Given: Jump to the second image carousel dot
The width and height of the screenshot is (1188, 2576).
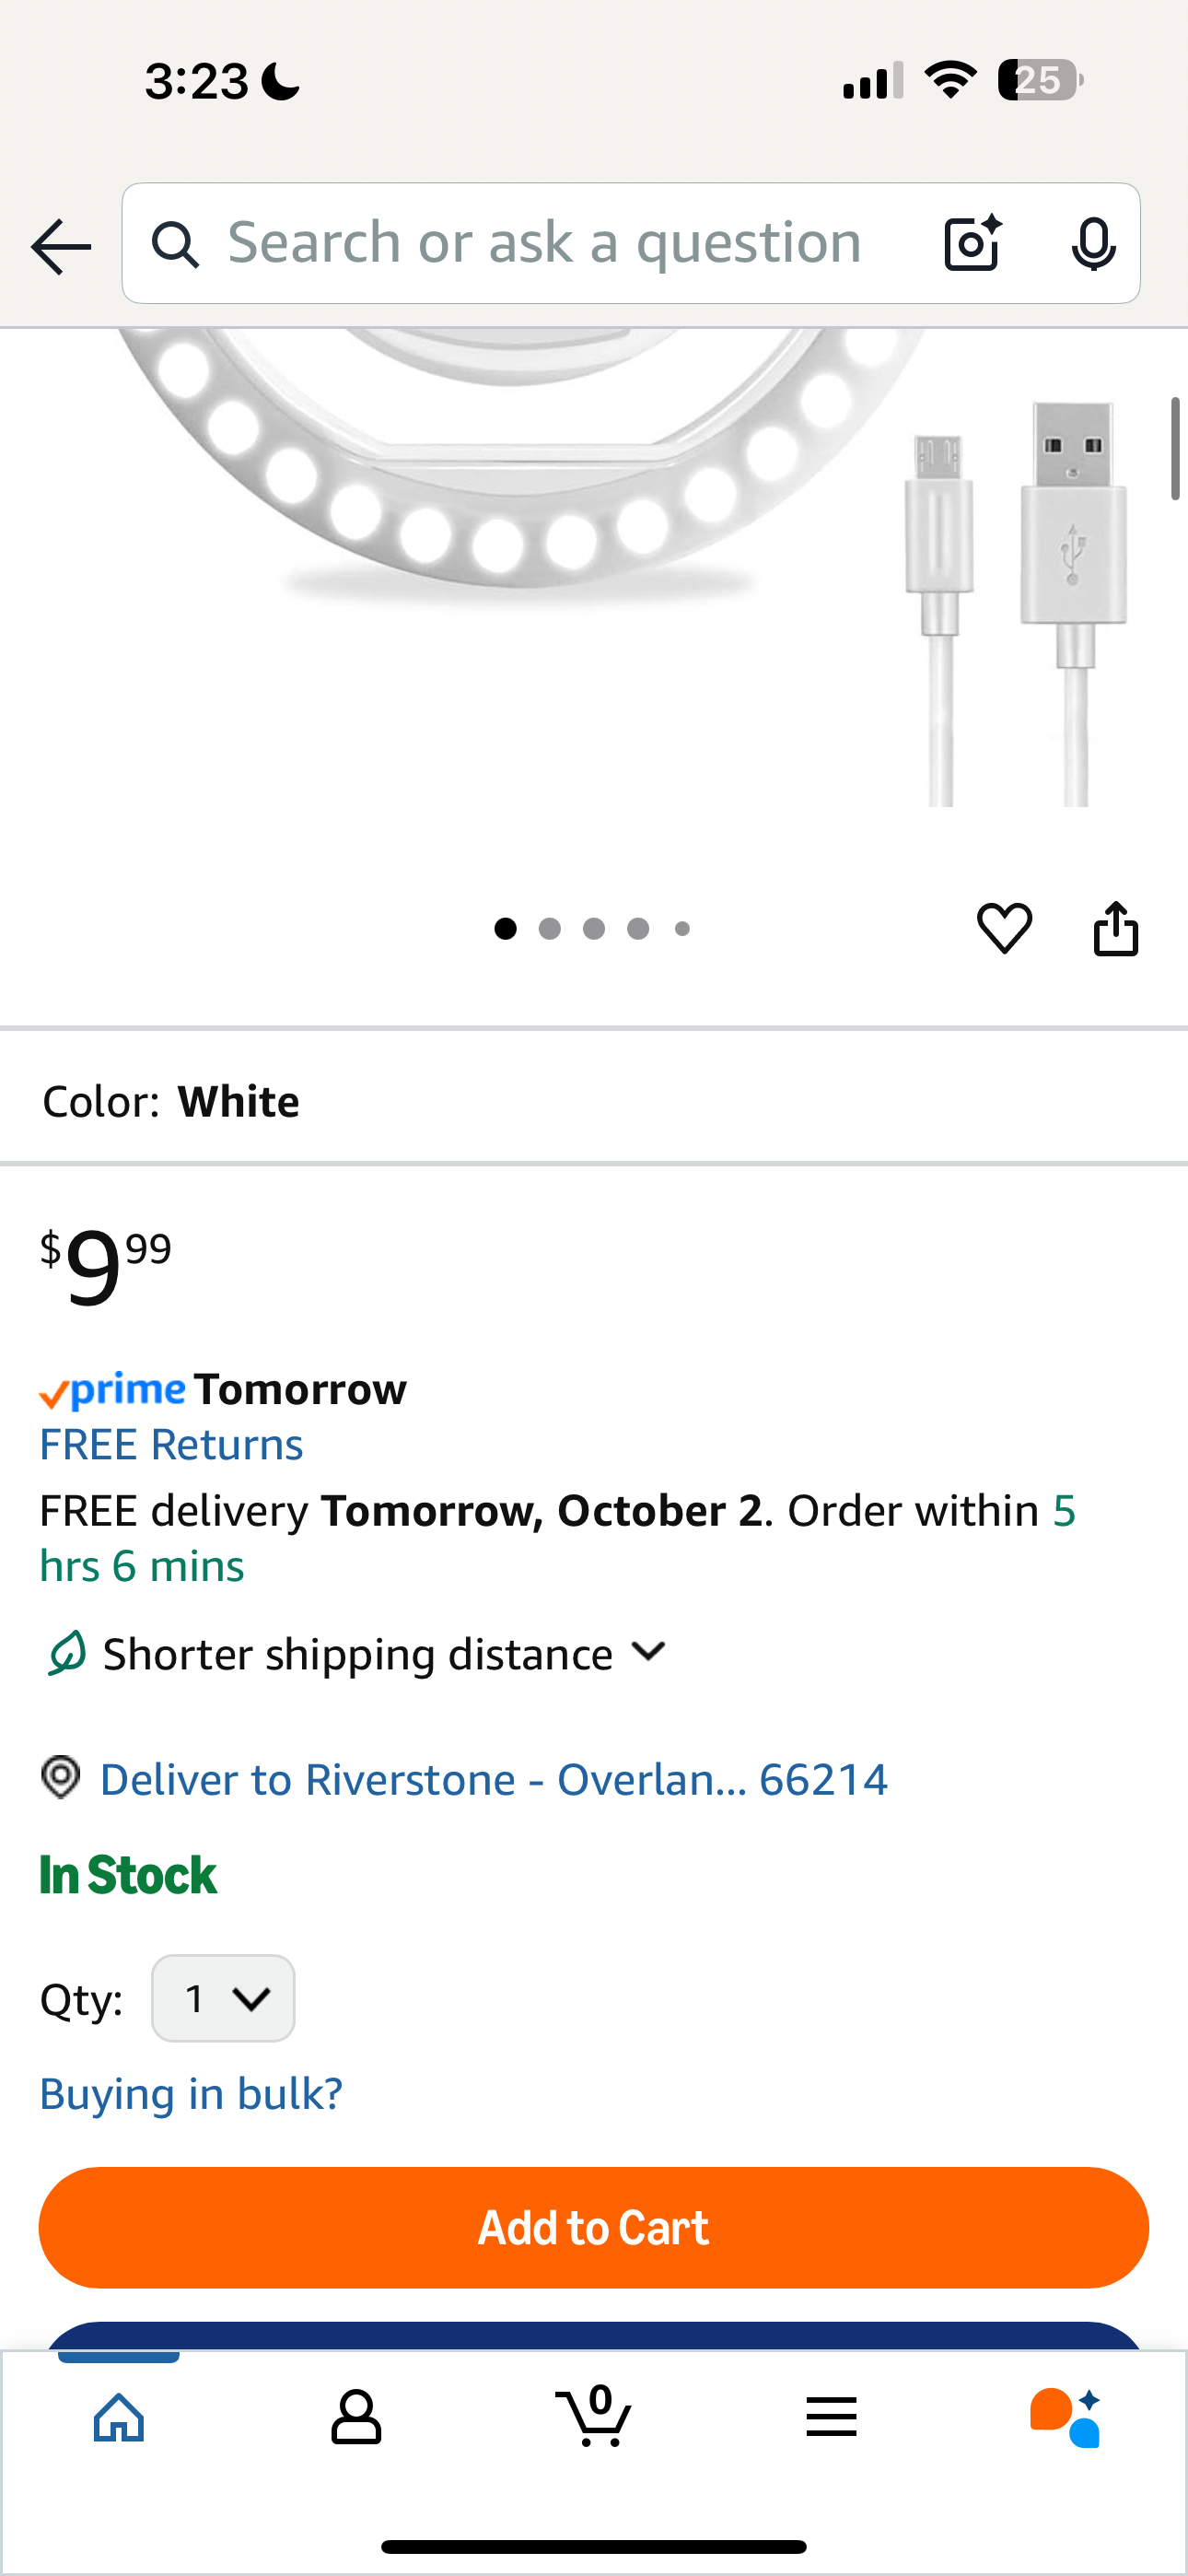Looking at the screenshot, I should (x=549, y=929).
